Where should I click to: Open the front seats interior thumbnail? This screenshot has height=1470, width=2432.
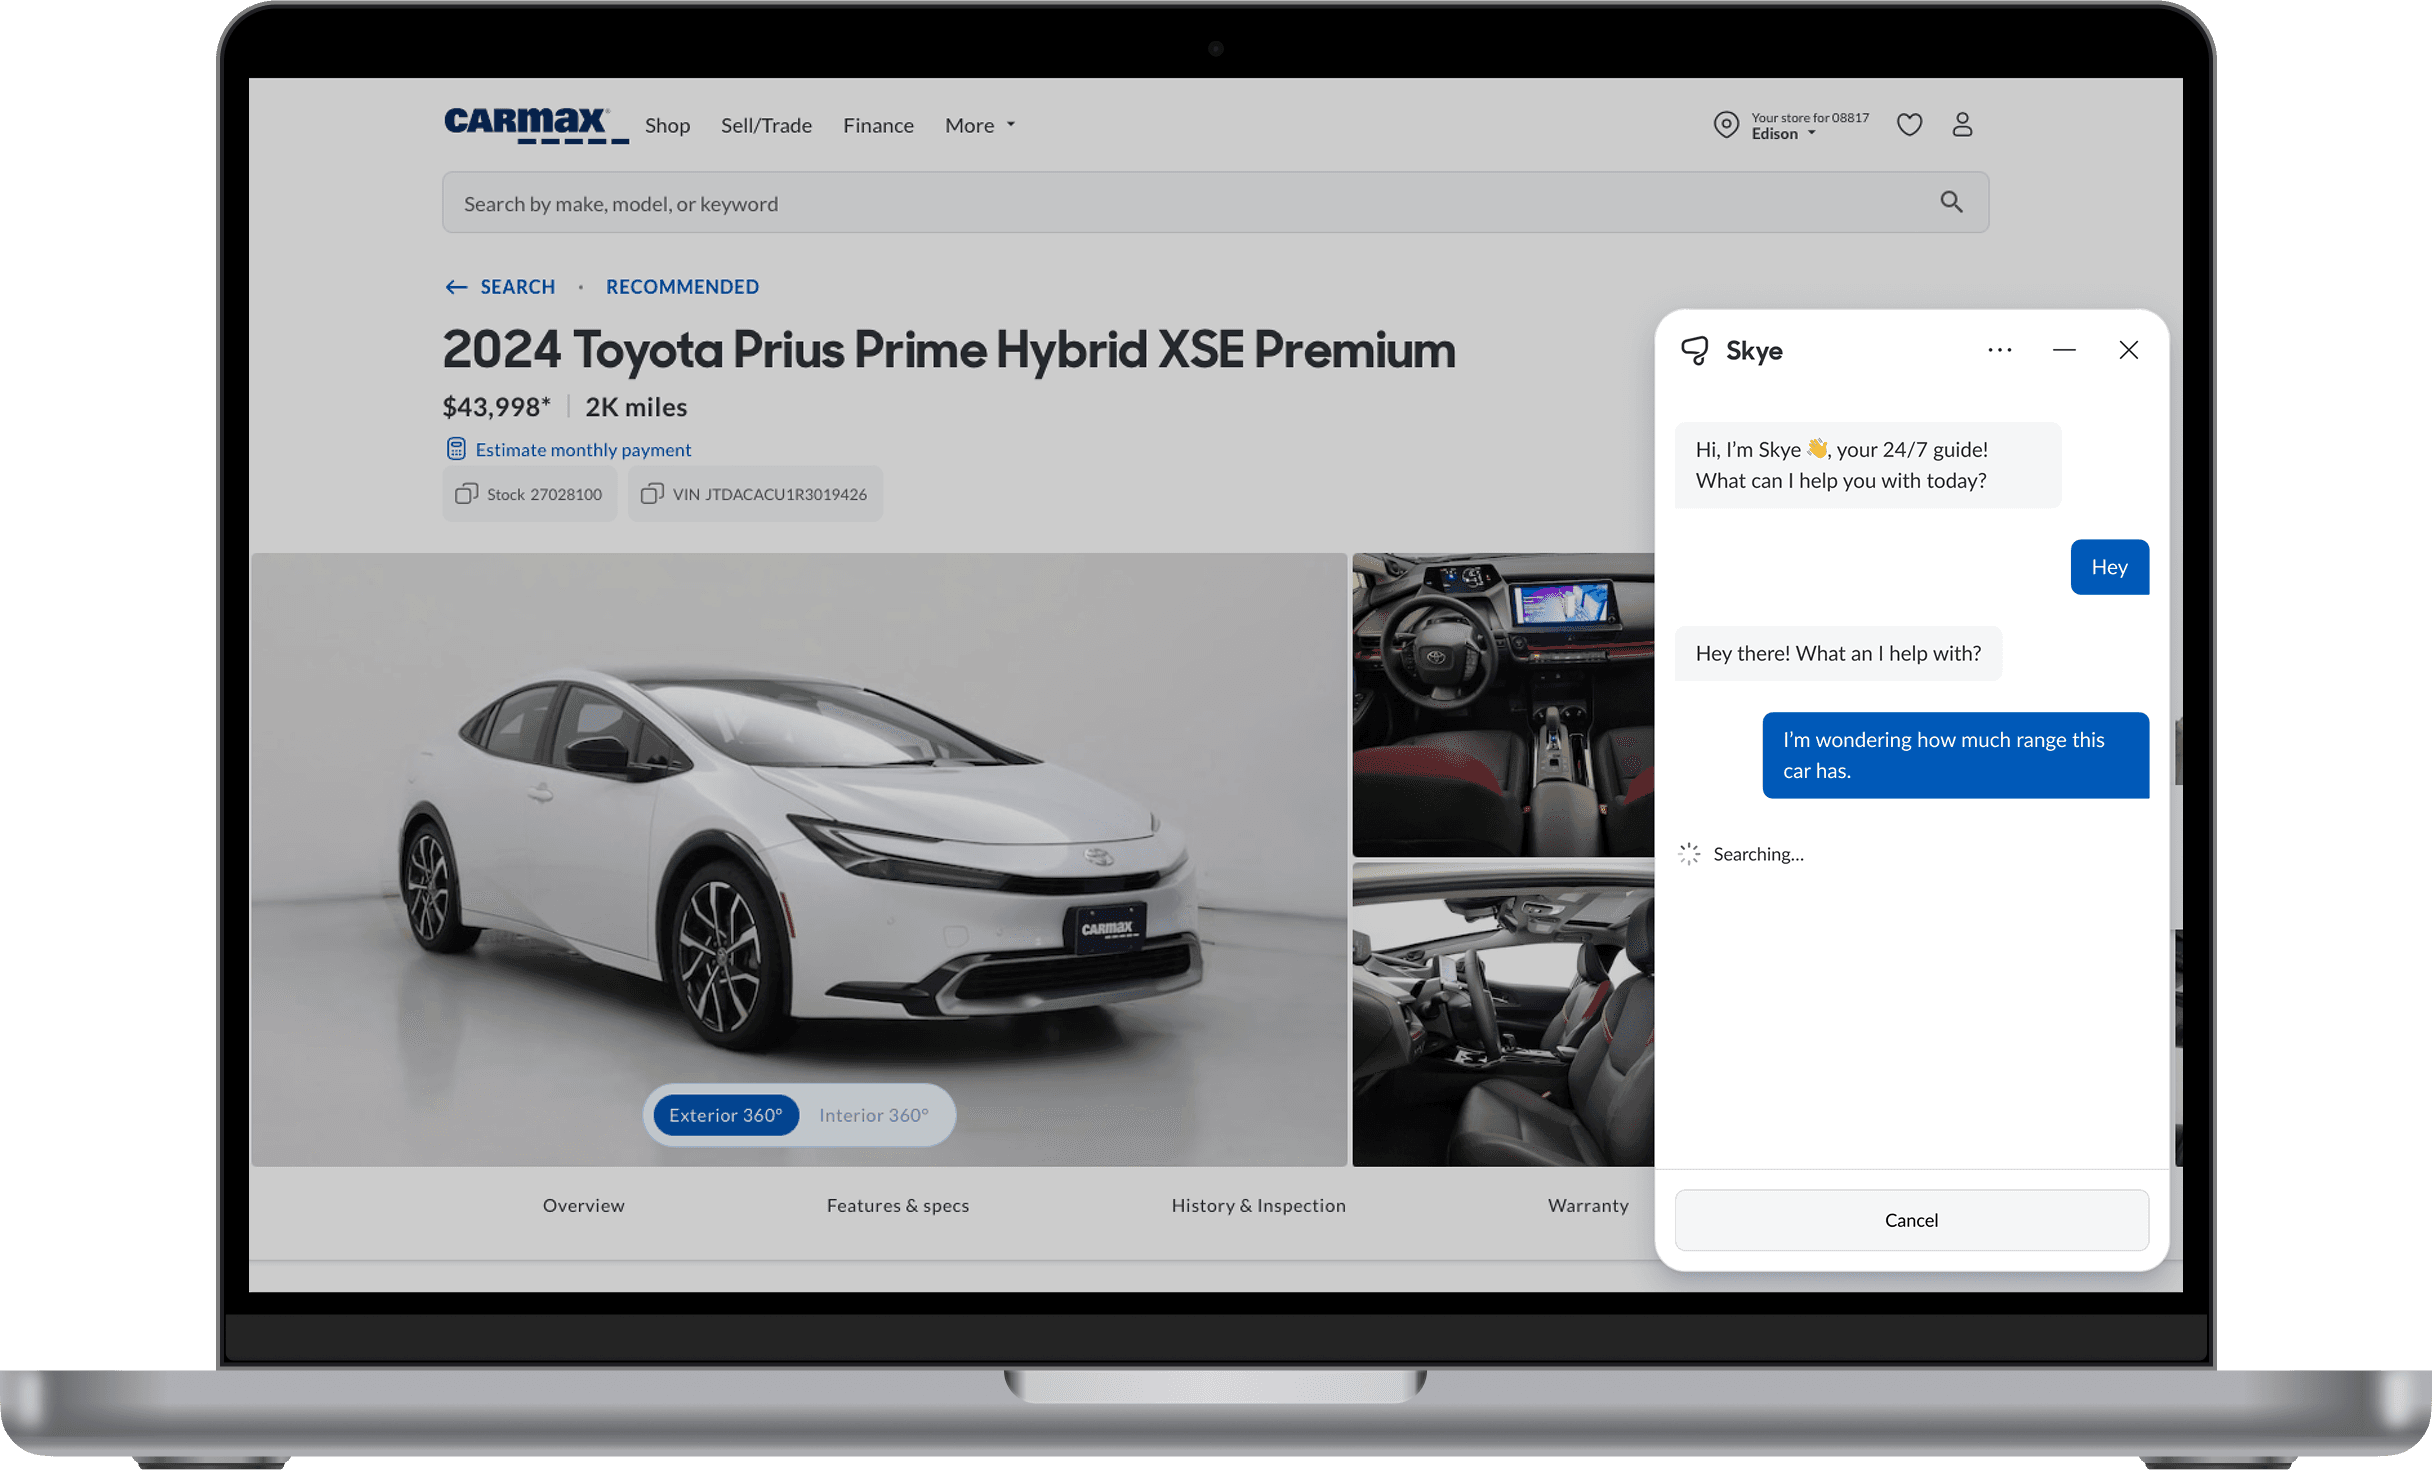tap(1503, 1015)
